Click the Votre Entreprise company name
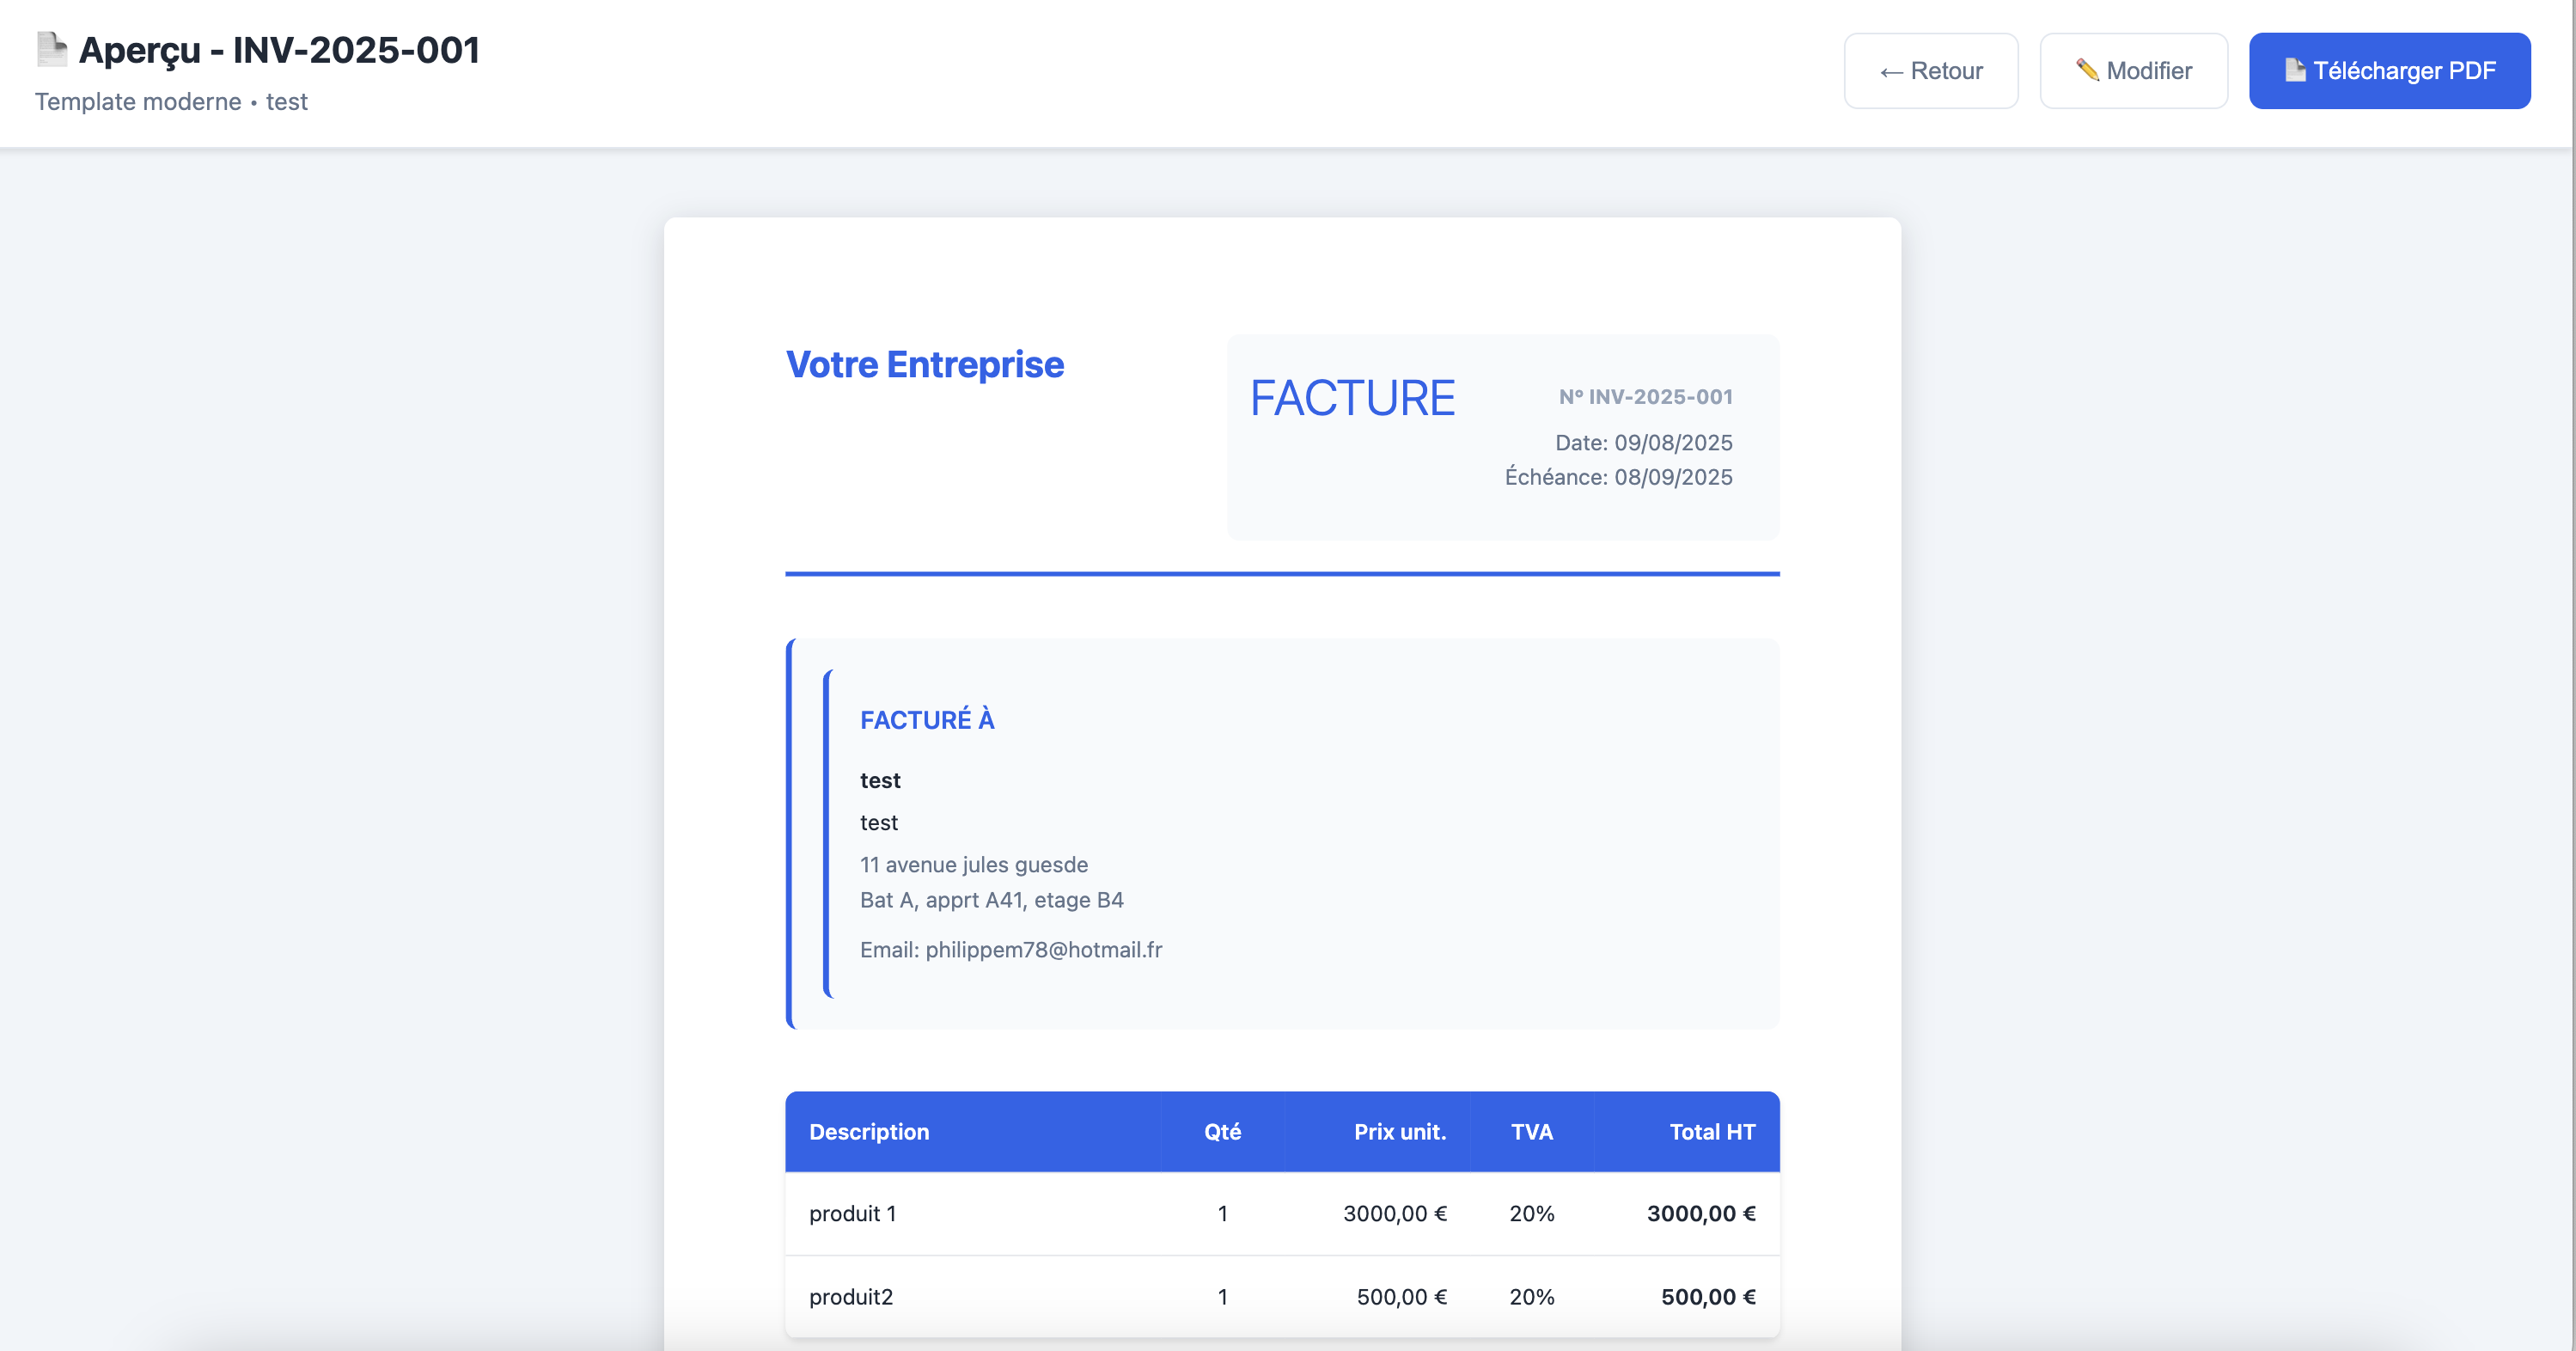The height and width of the screenshot is (1351, 2576). pos(925,364)
